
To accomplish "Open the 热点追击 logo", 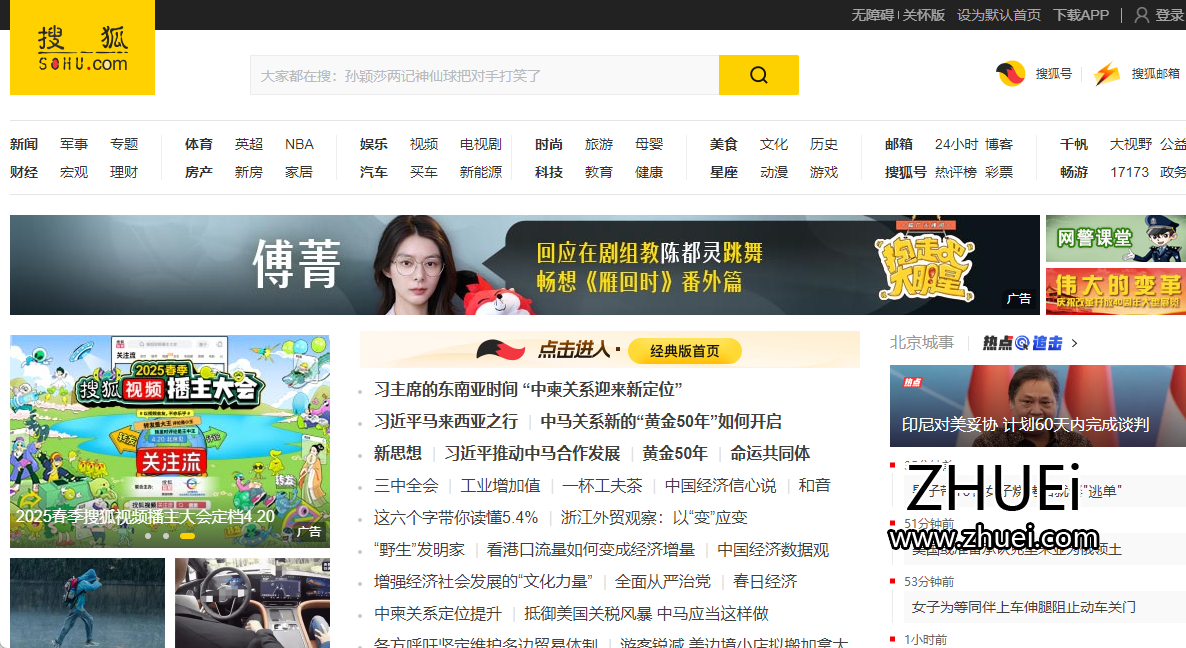I will (x=1022, y=343).
